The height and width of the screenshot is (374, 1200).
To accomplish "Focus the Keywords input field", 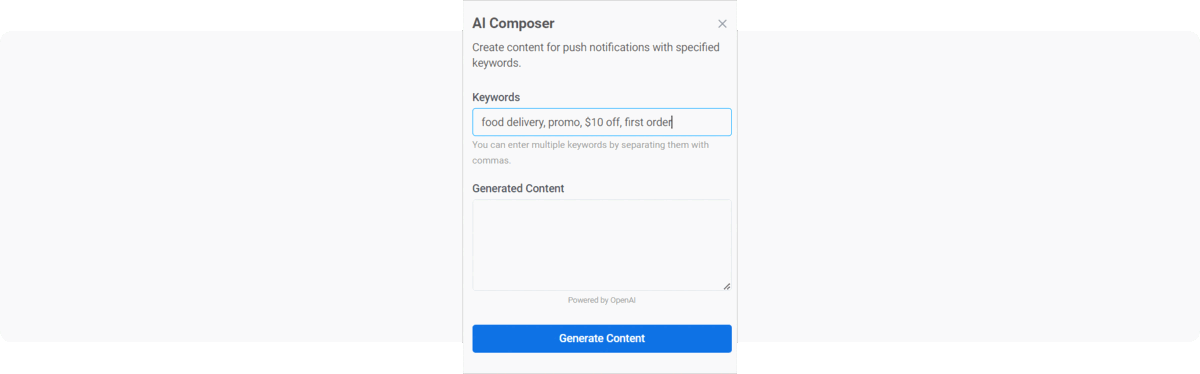I will point(602,122).
